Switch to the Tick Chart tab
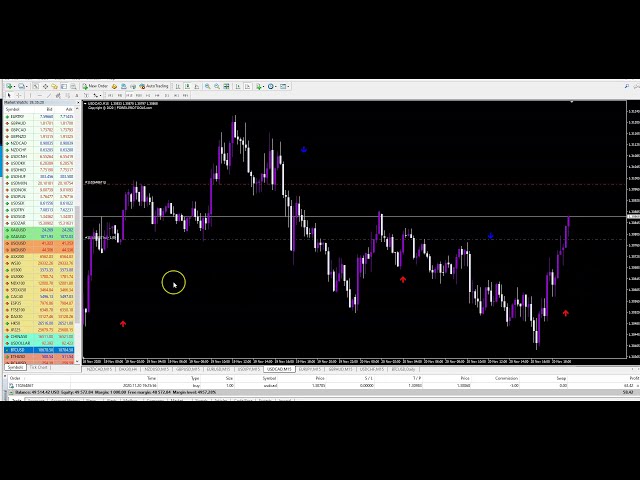The image size is (640, 480). click(37, 367)
